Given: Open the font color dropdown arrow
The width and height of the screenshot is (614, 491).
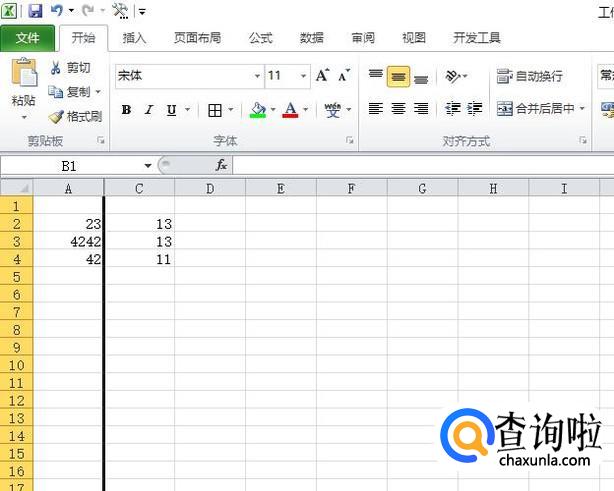Looking at the screenshot, I should pyautogui.click(x=305, y=110).
